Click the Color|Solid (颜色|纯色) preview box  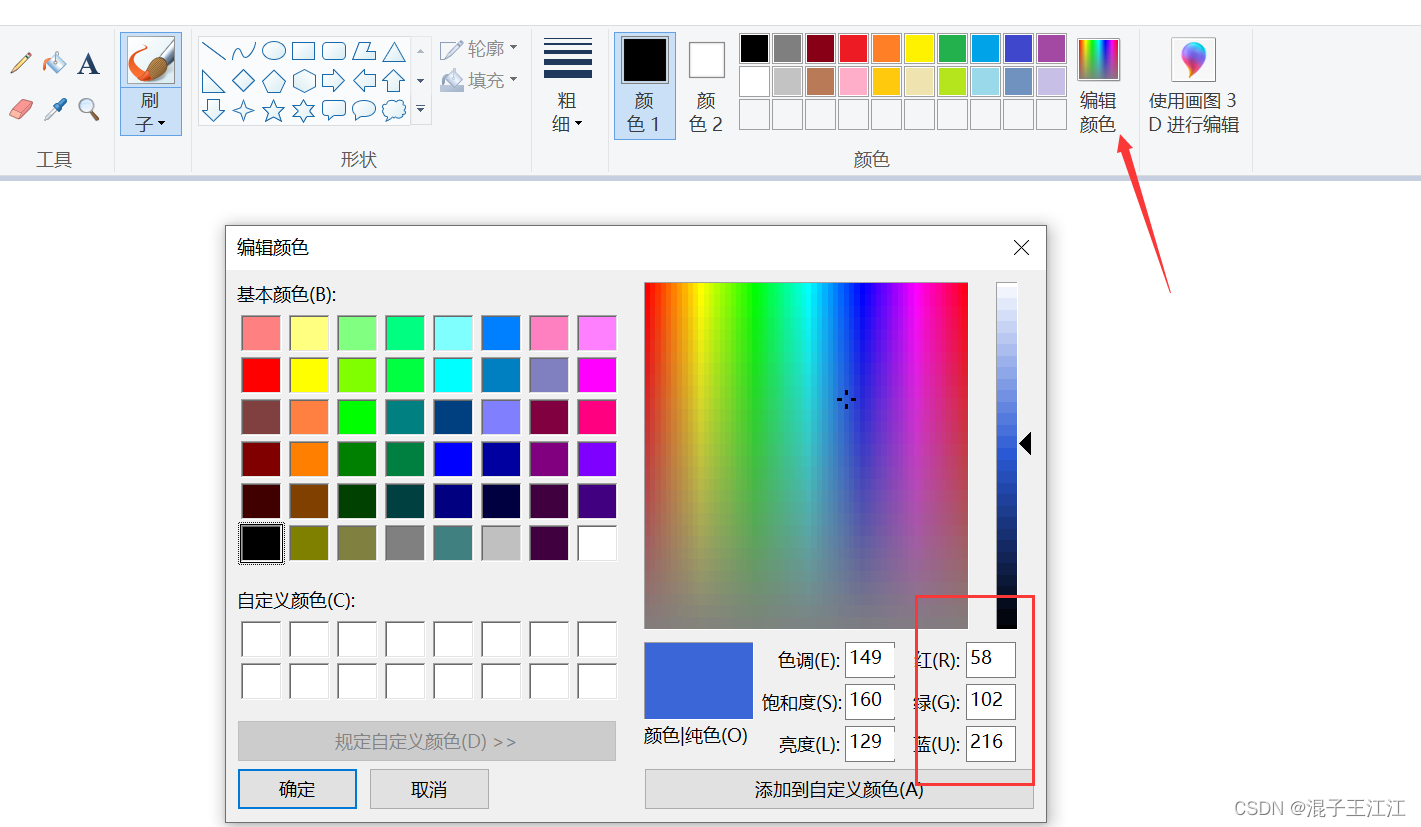[698, 680]
